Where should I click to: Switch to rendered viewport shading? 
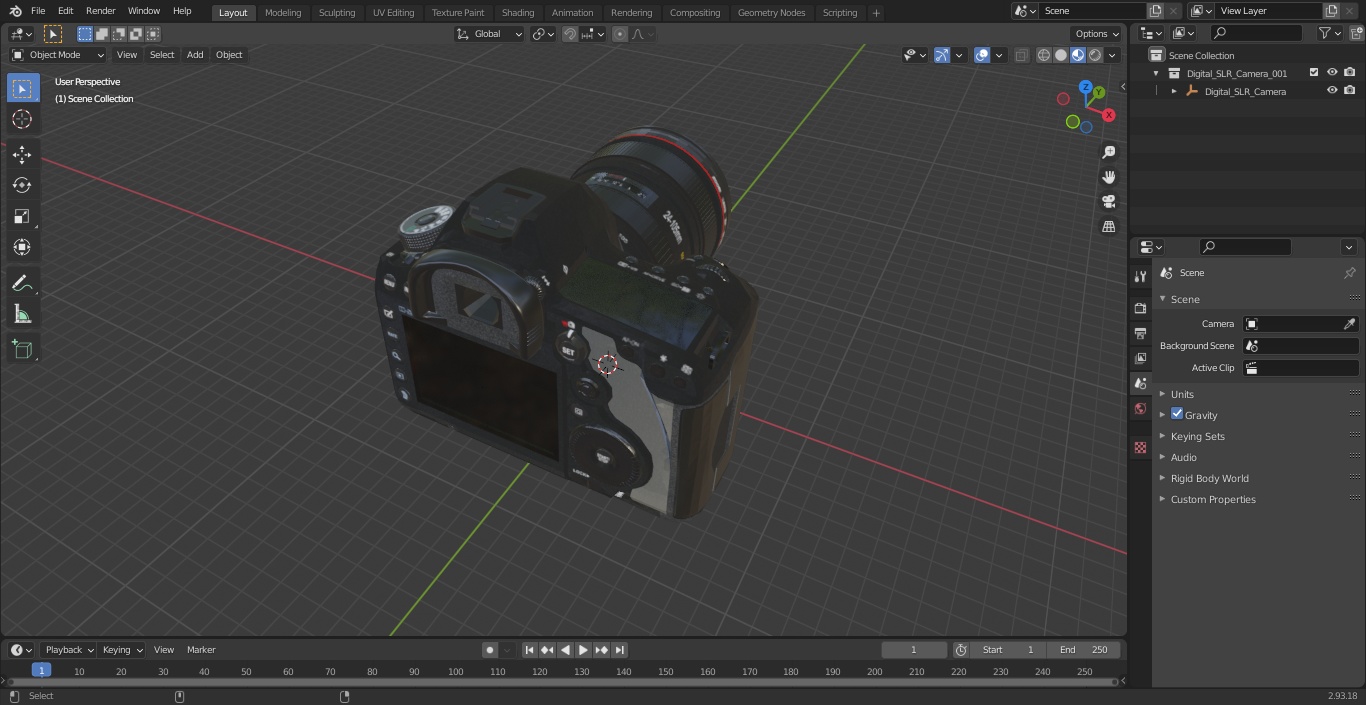pos(1095,55)
